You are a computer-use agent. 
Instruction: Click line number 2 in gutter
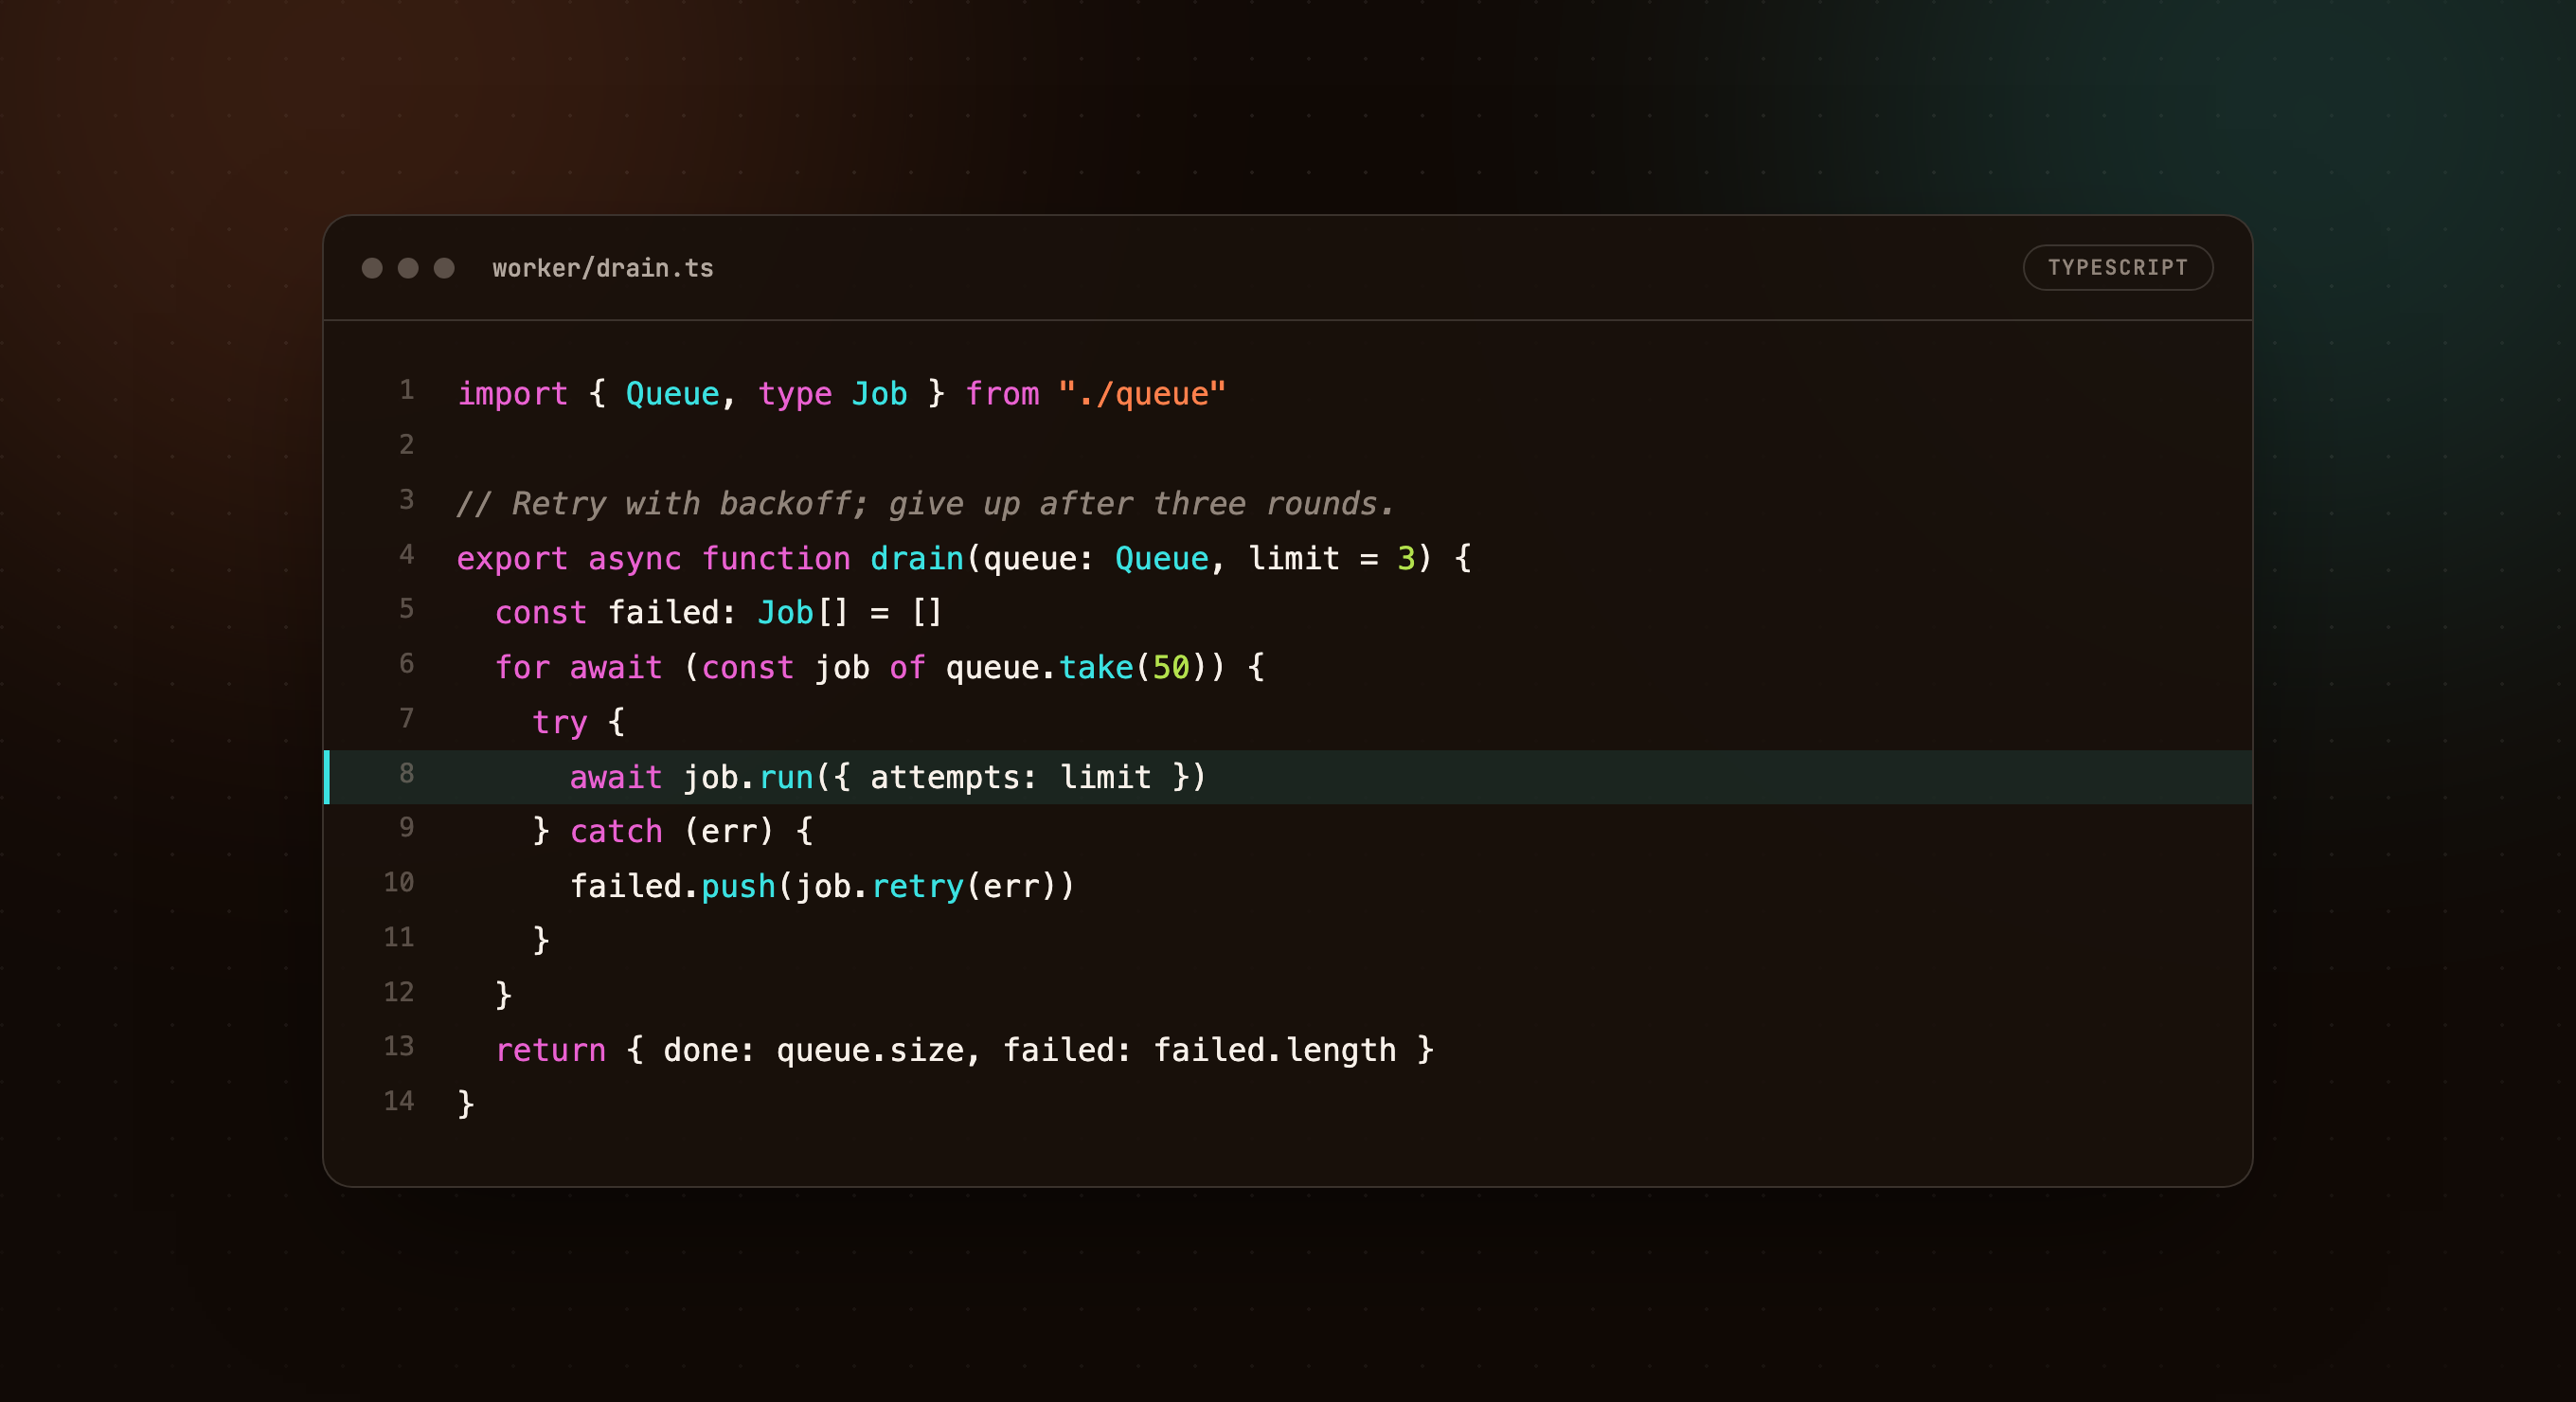pos(406,445)
